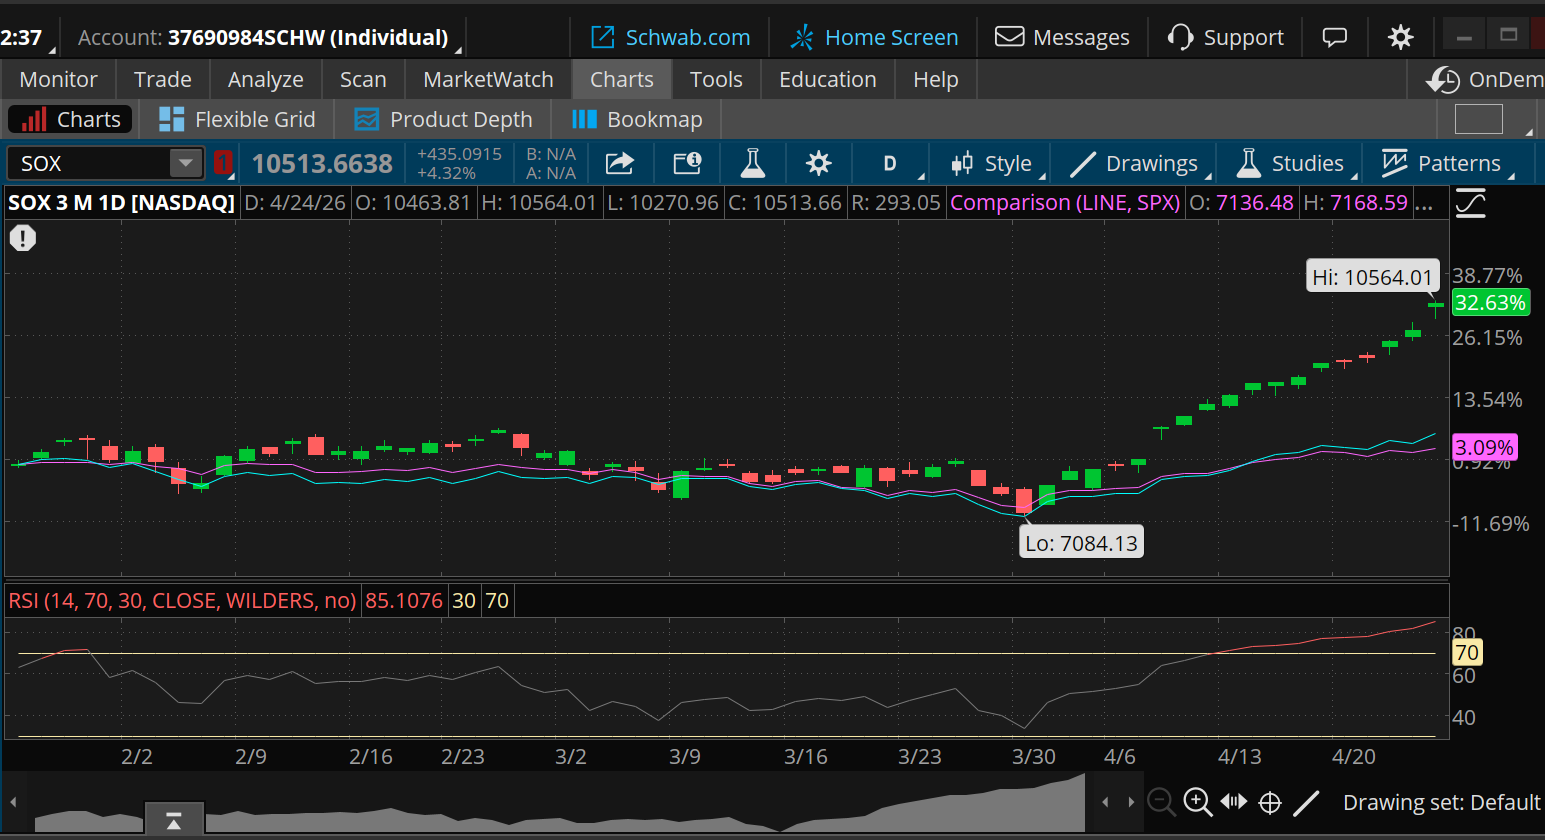Open the chat bubble icon
This screenshot has width=1545, height=840.
click(x=1334, y=38)
